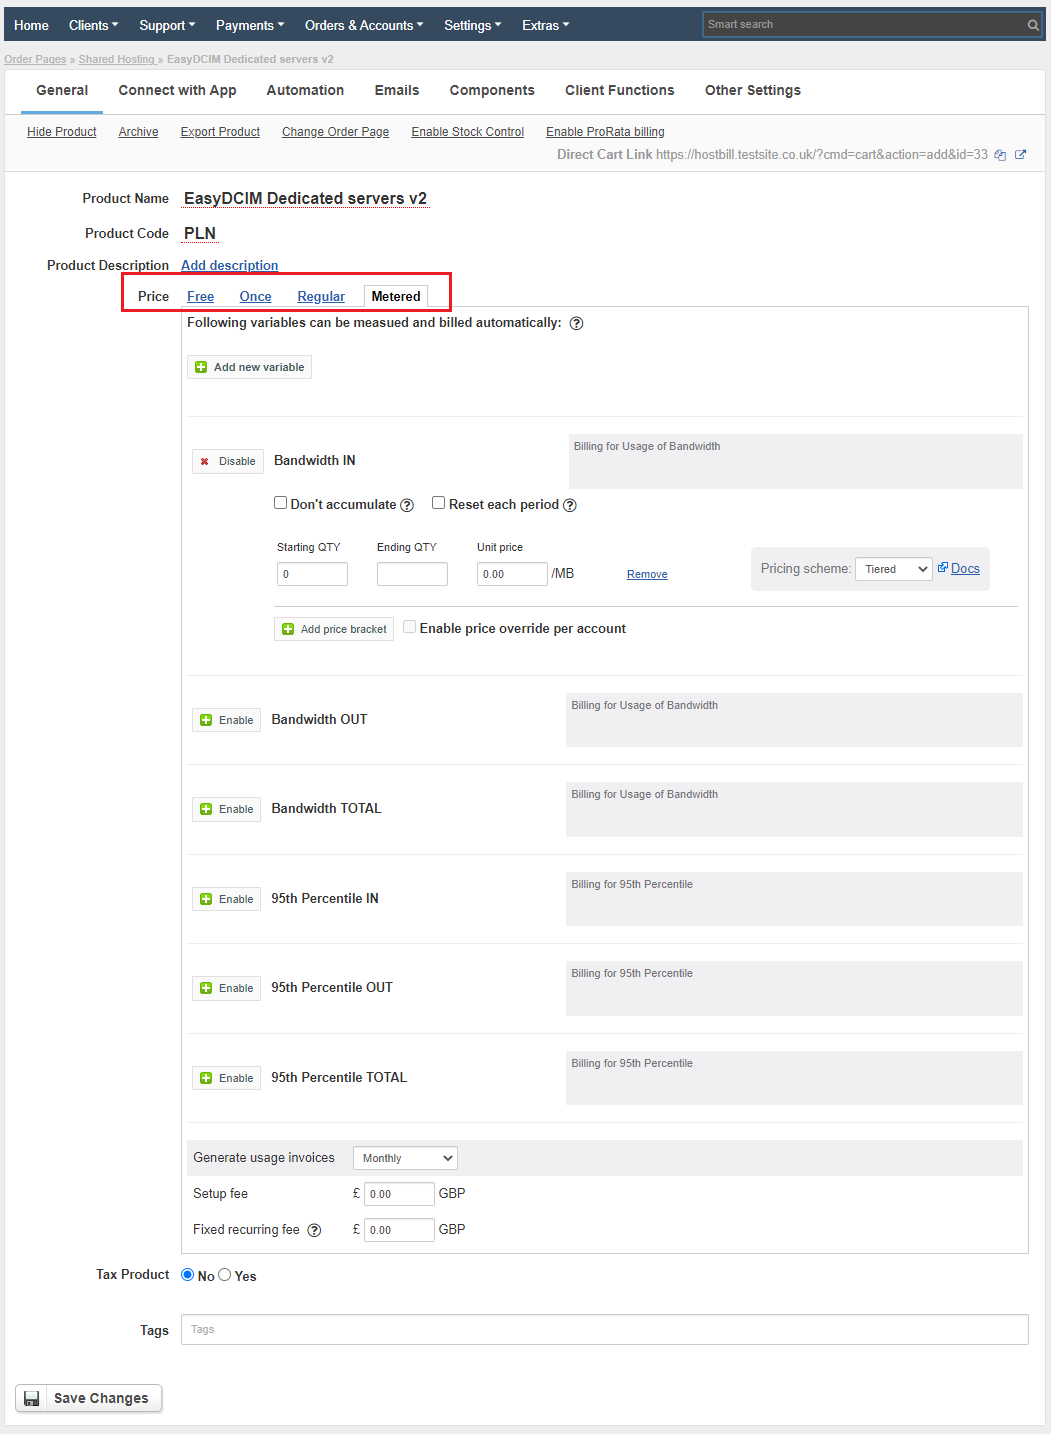1051x1434 pixels.
Task: Click Archive link
Action: point(138,132)
